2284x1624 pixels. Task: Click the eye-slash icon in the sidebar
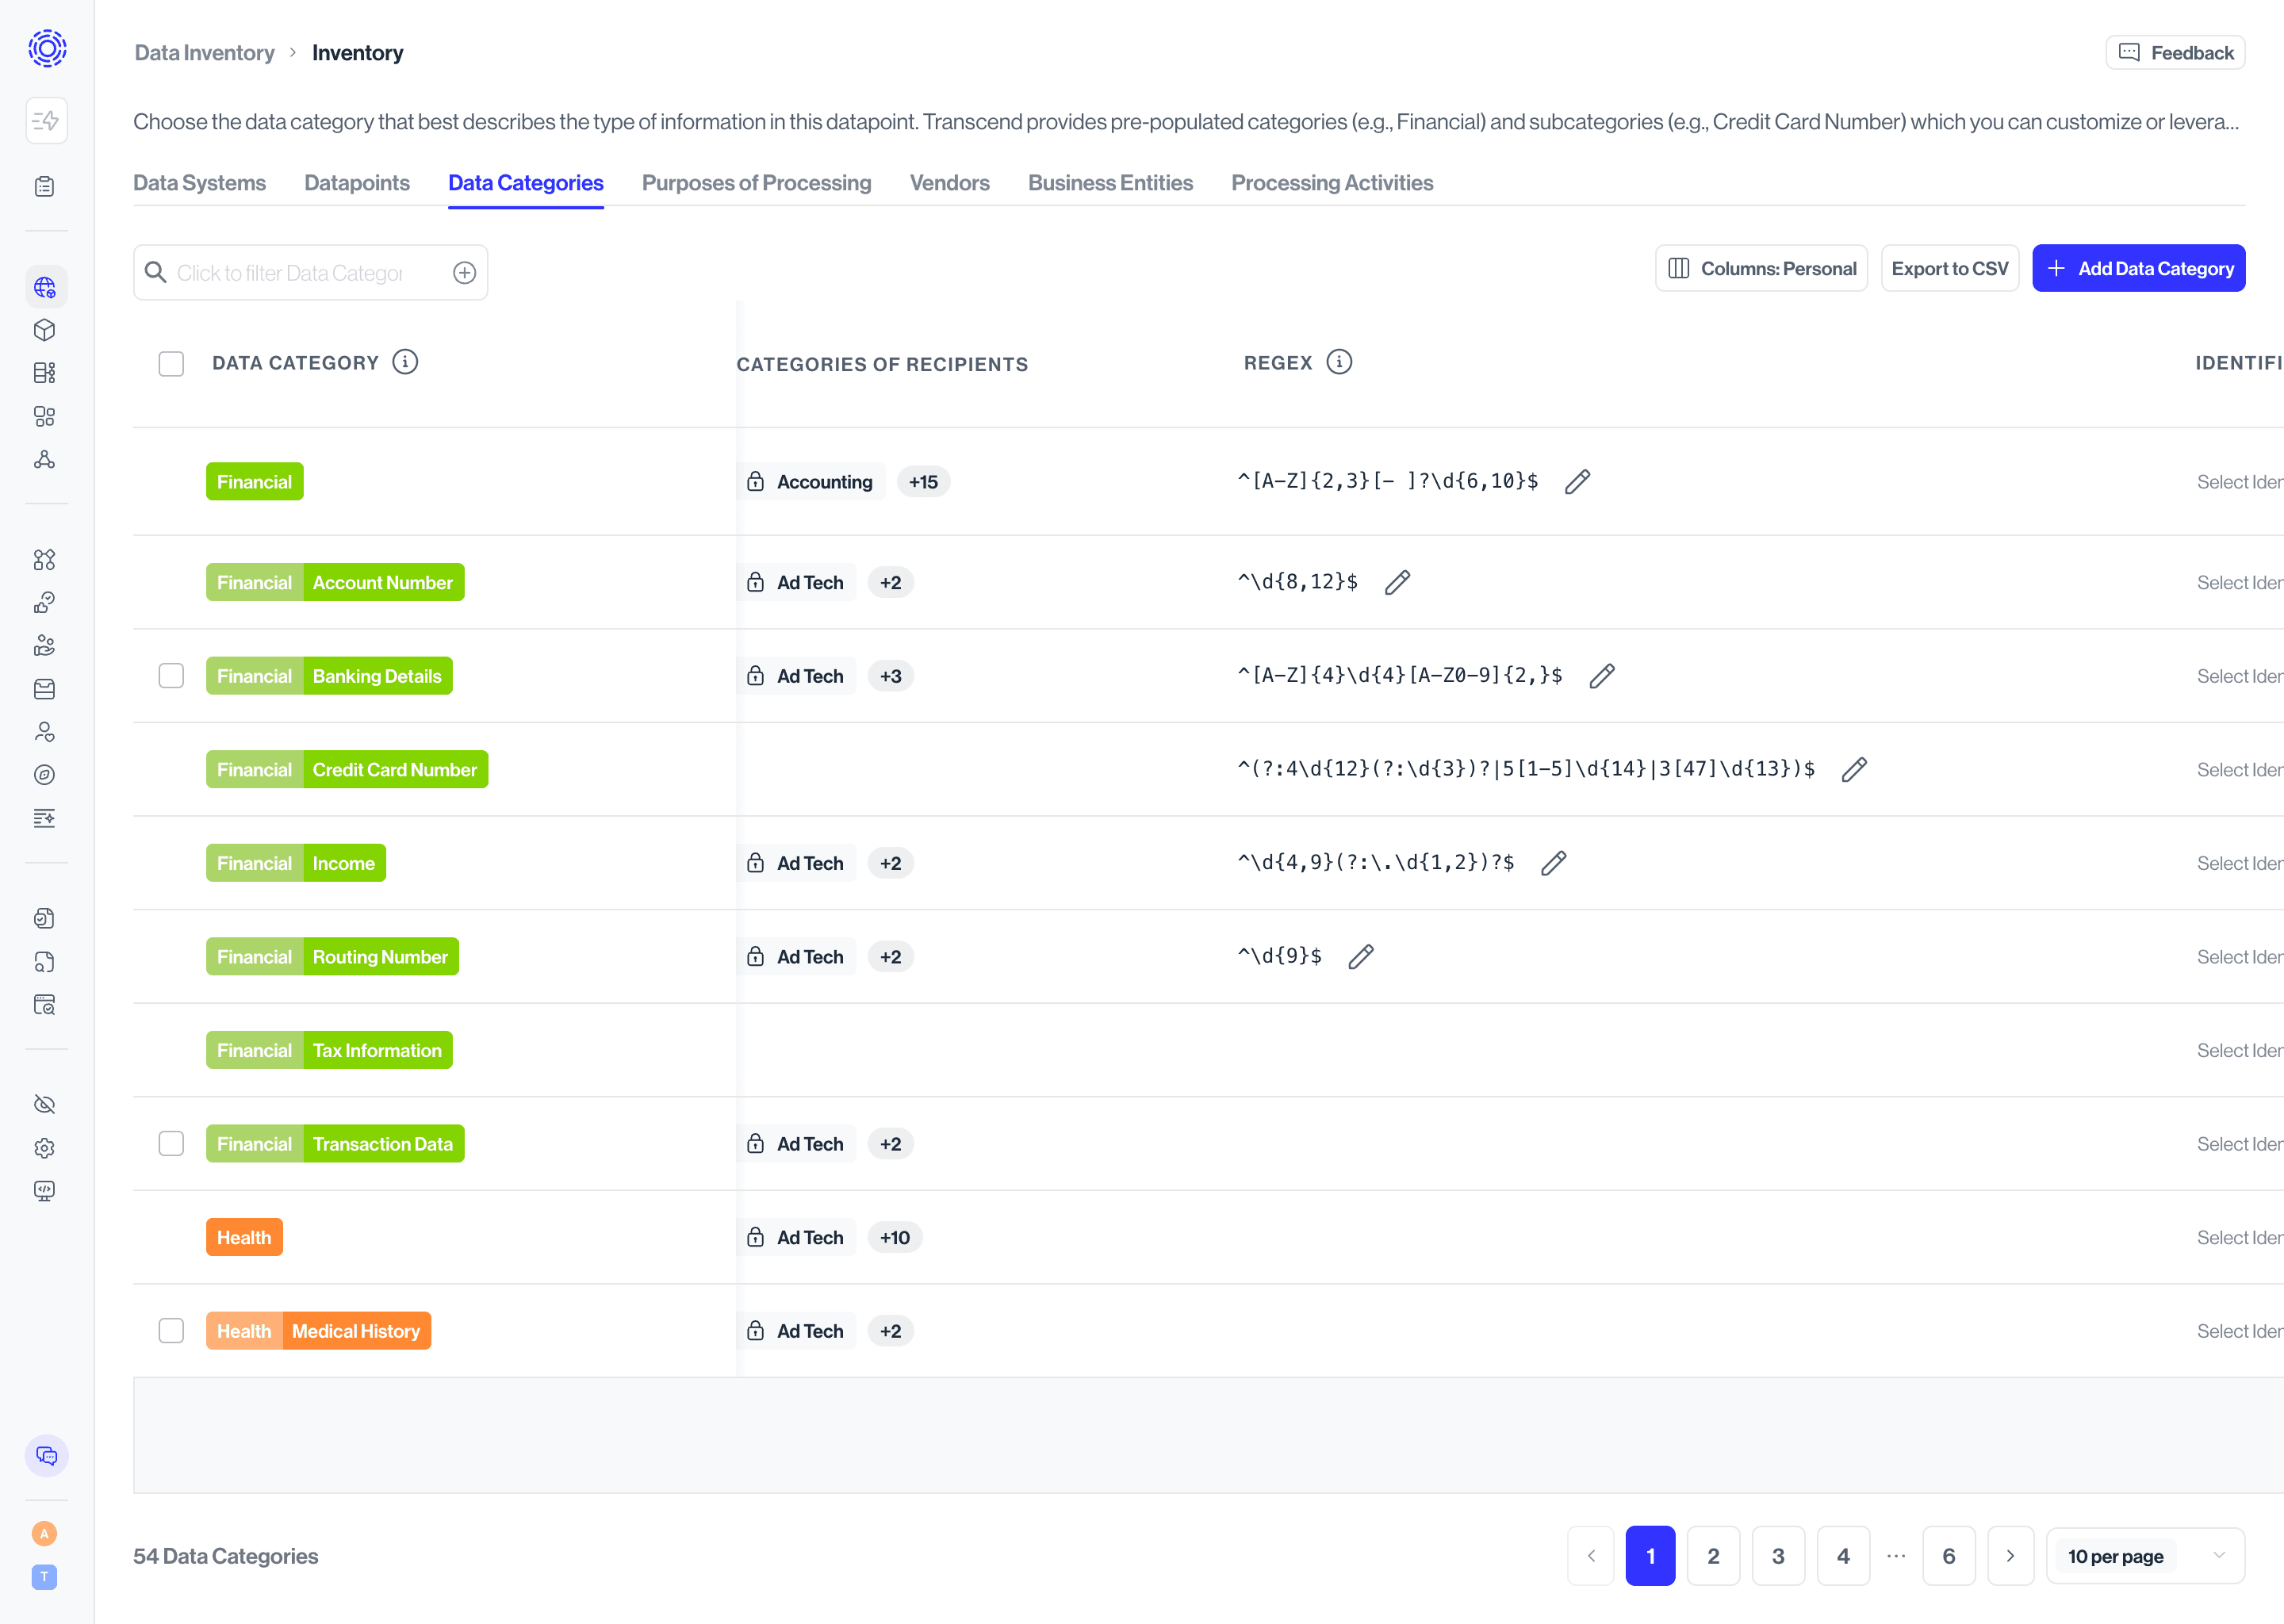[x=46, y=1104]
